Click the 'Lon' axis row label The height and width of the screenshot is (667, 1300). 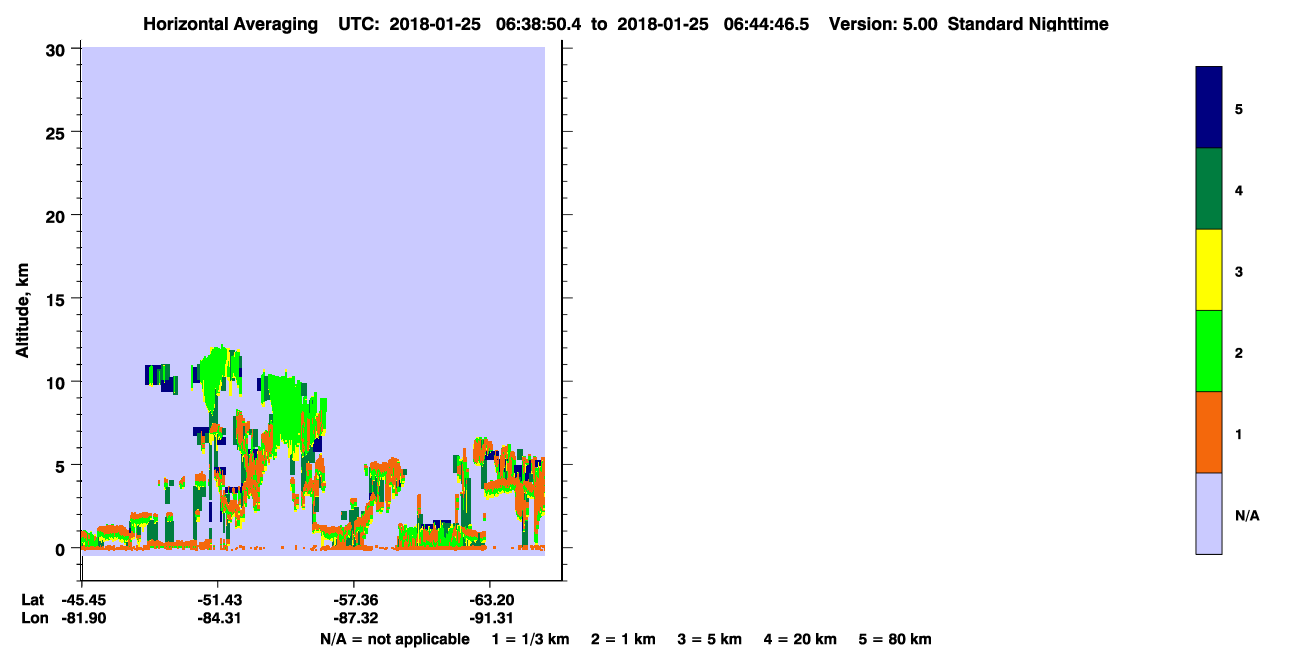(x=33, y=618)
